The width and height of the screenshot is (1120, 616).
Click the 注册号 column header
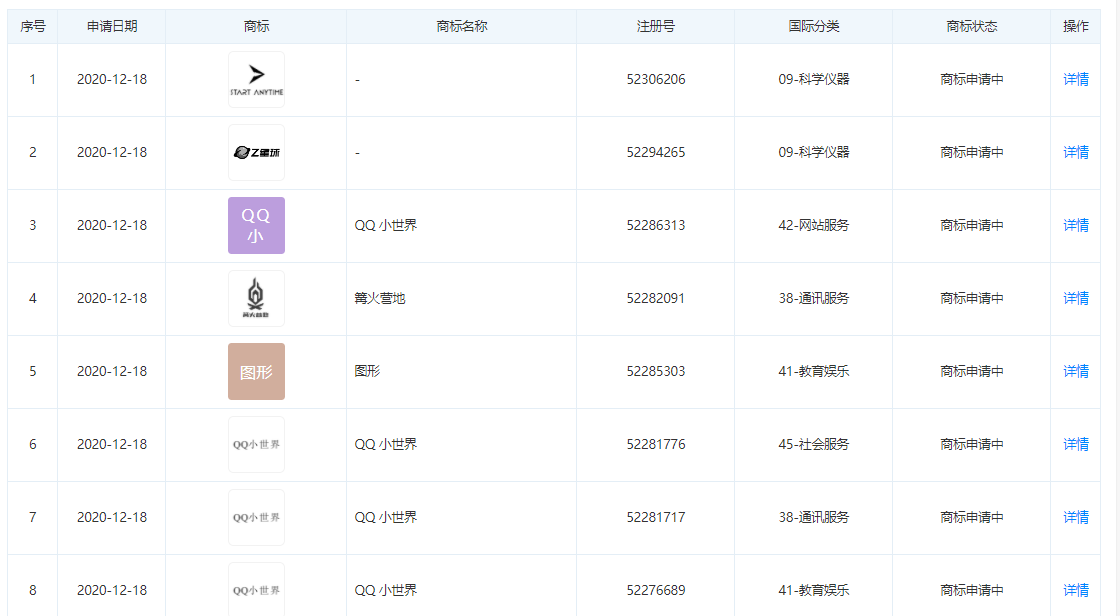click(656, 27)
